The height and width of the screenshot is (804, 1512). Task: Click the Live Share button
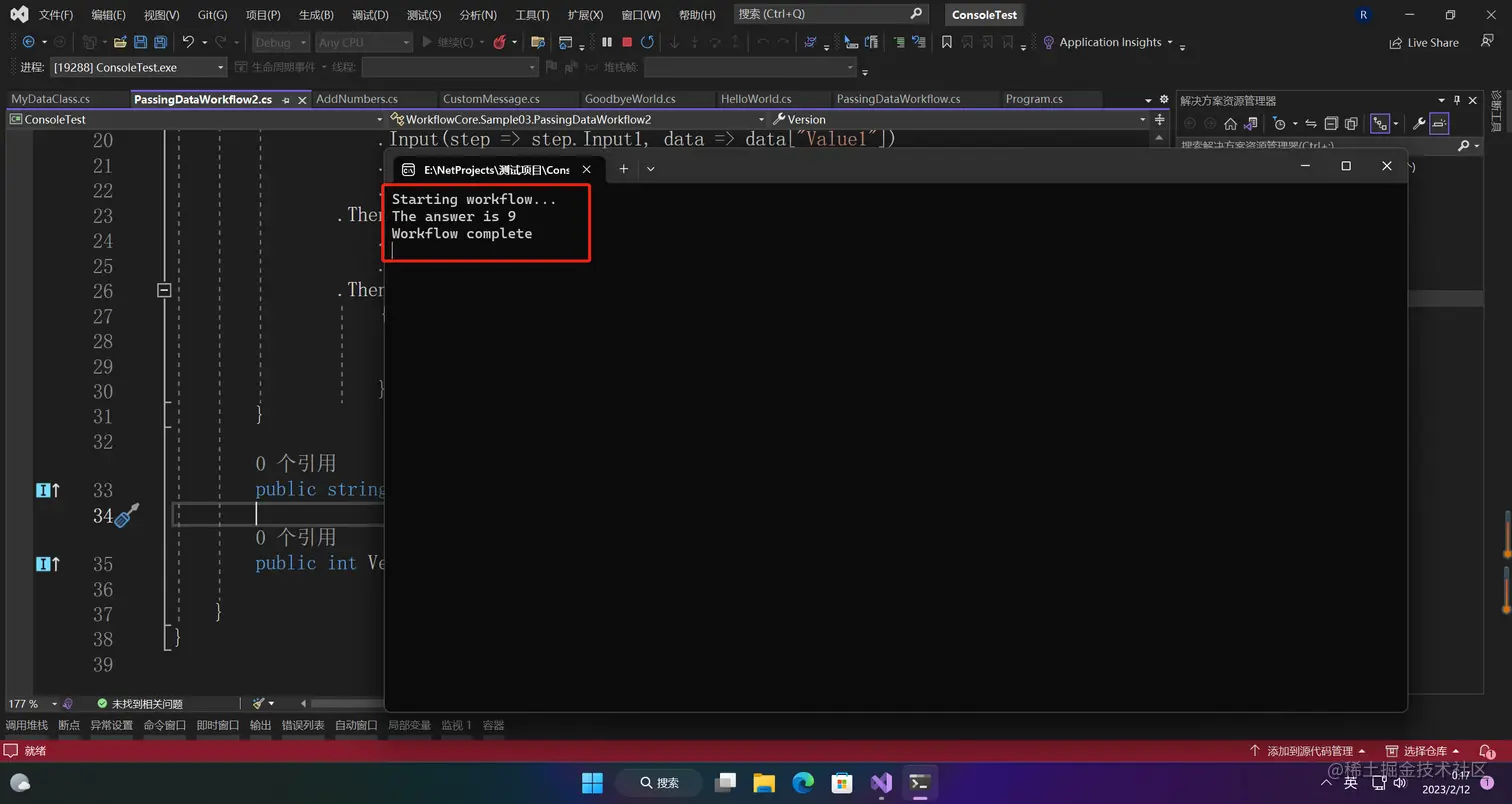pyautogui.click(x=1424, y=42)
